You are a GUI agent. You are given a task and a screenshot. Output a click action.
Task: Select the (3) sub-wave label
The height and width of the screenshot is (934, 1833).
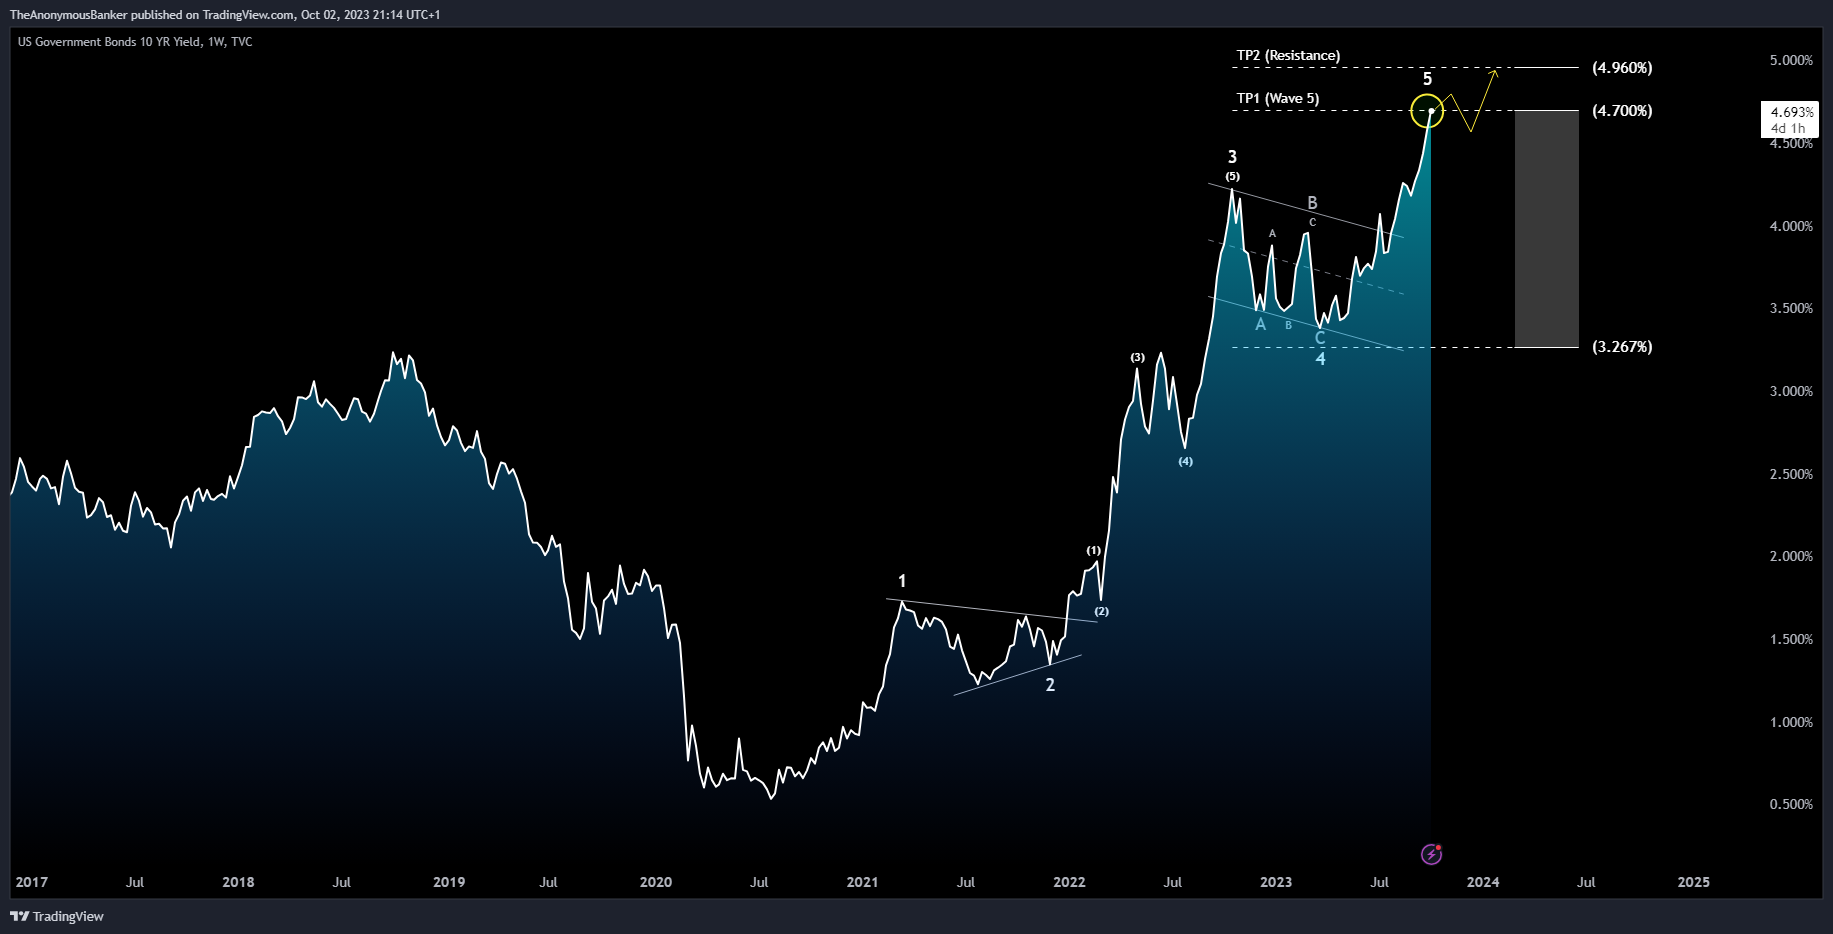[x=1138, y=357]
